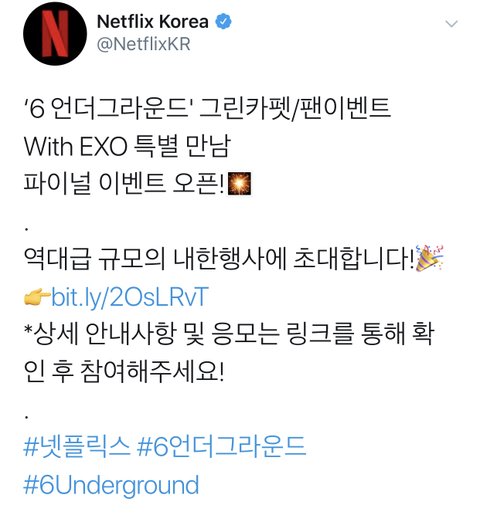The width and height of the screenshot is (480, 522).
Task: Click the '파이널 이벤트 오픈!' text
Action: (x=125, y=184)
